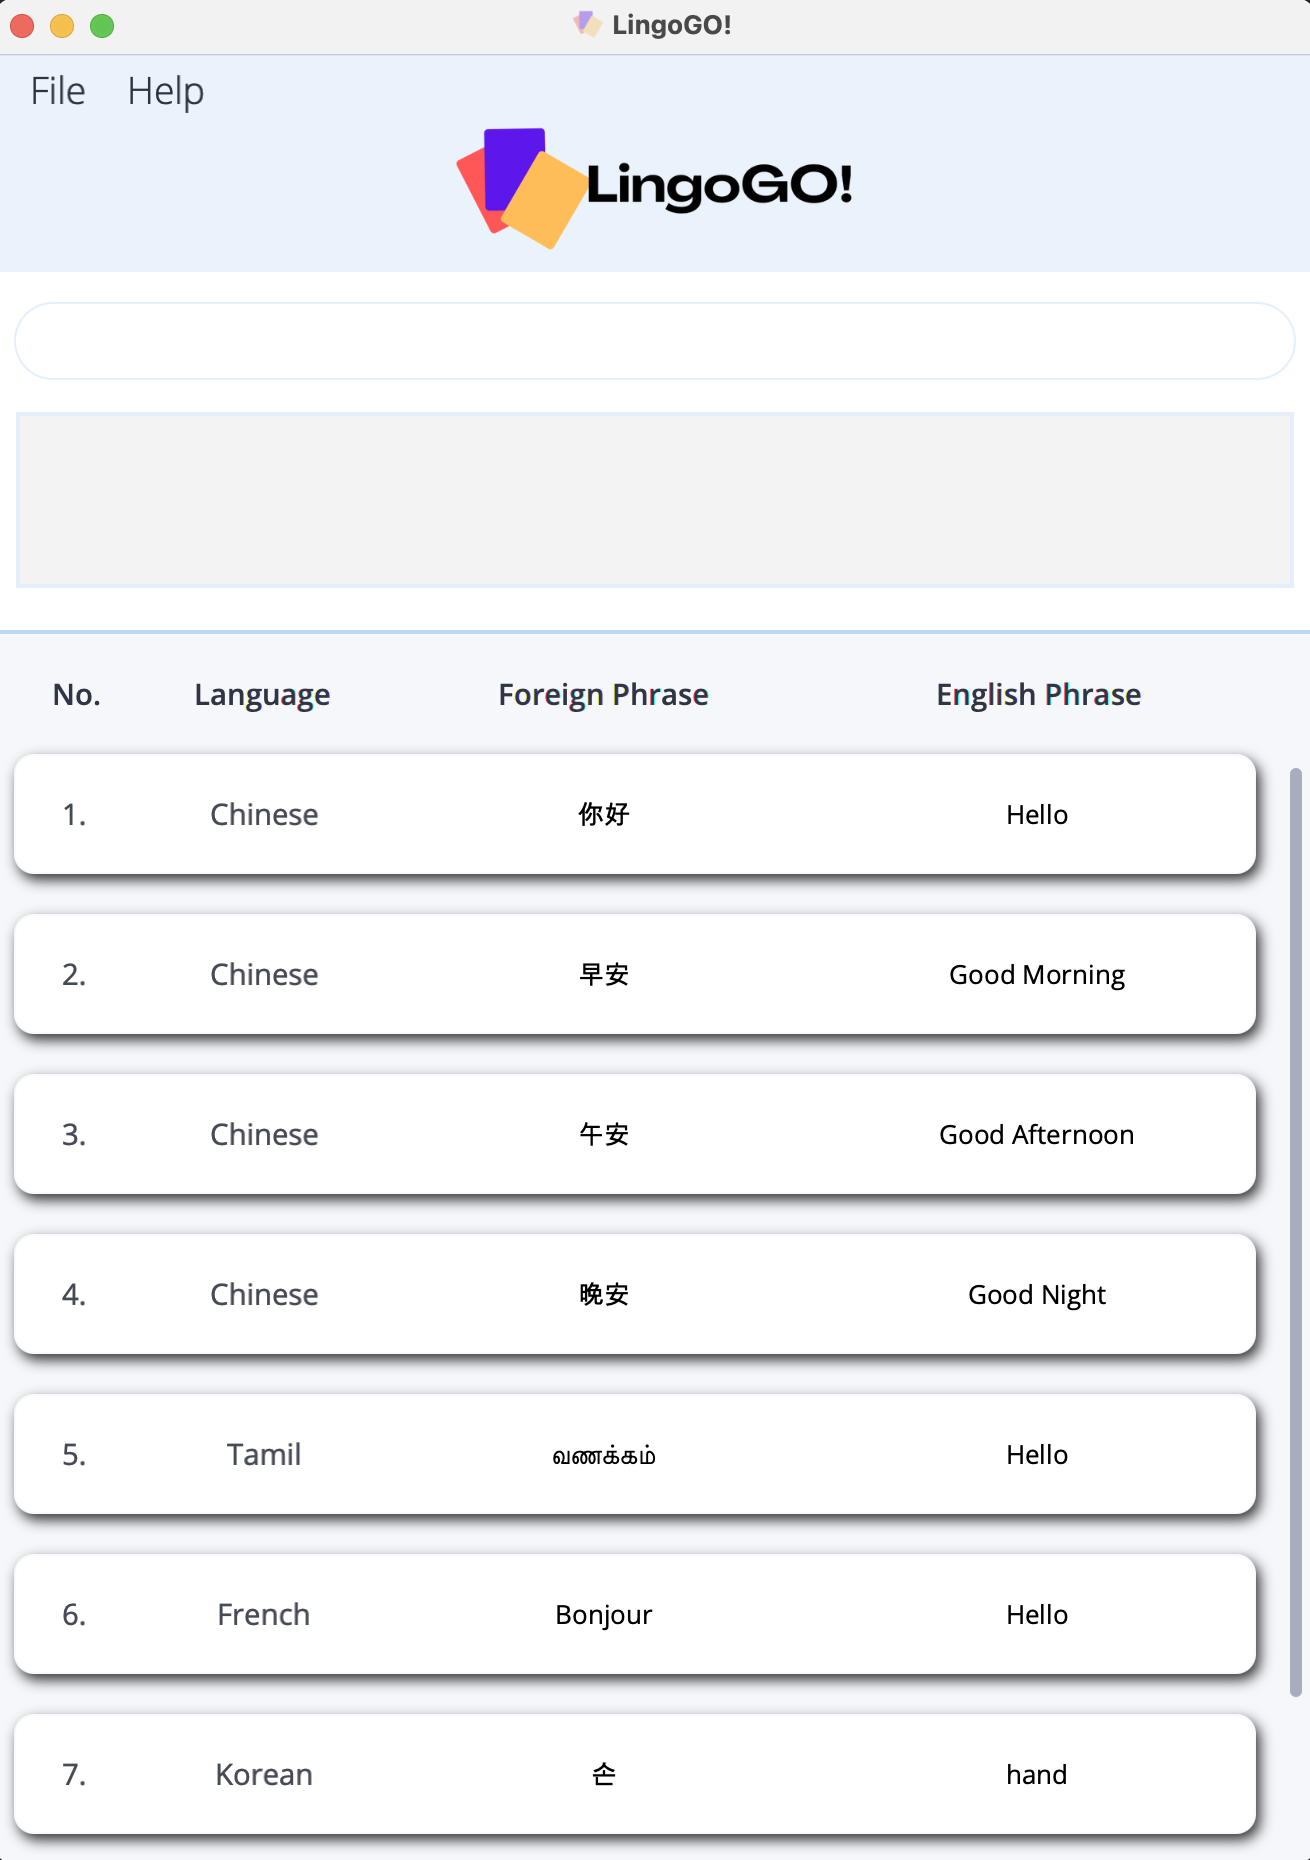This screenshot has width=1310, height=1860.
Task: Click the gray preview panel area
Action: coord(655,497)
